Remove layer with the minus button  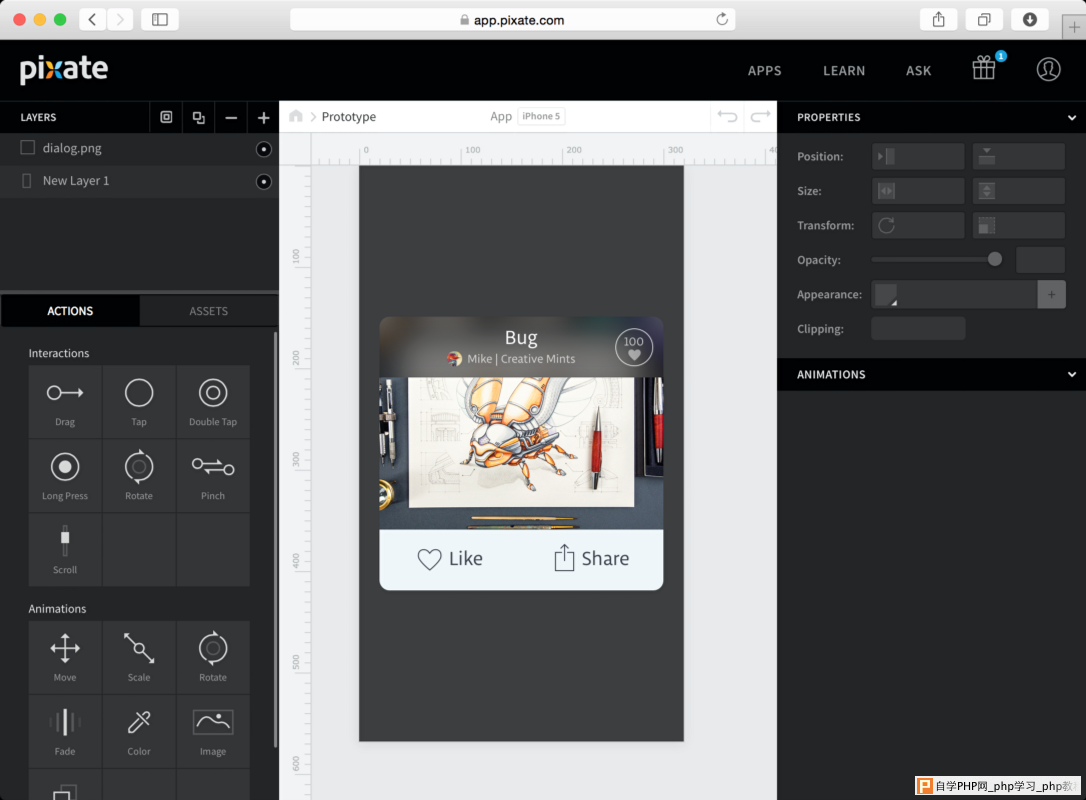(231, 118)
